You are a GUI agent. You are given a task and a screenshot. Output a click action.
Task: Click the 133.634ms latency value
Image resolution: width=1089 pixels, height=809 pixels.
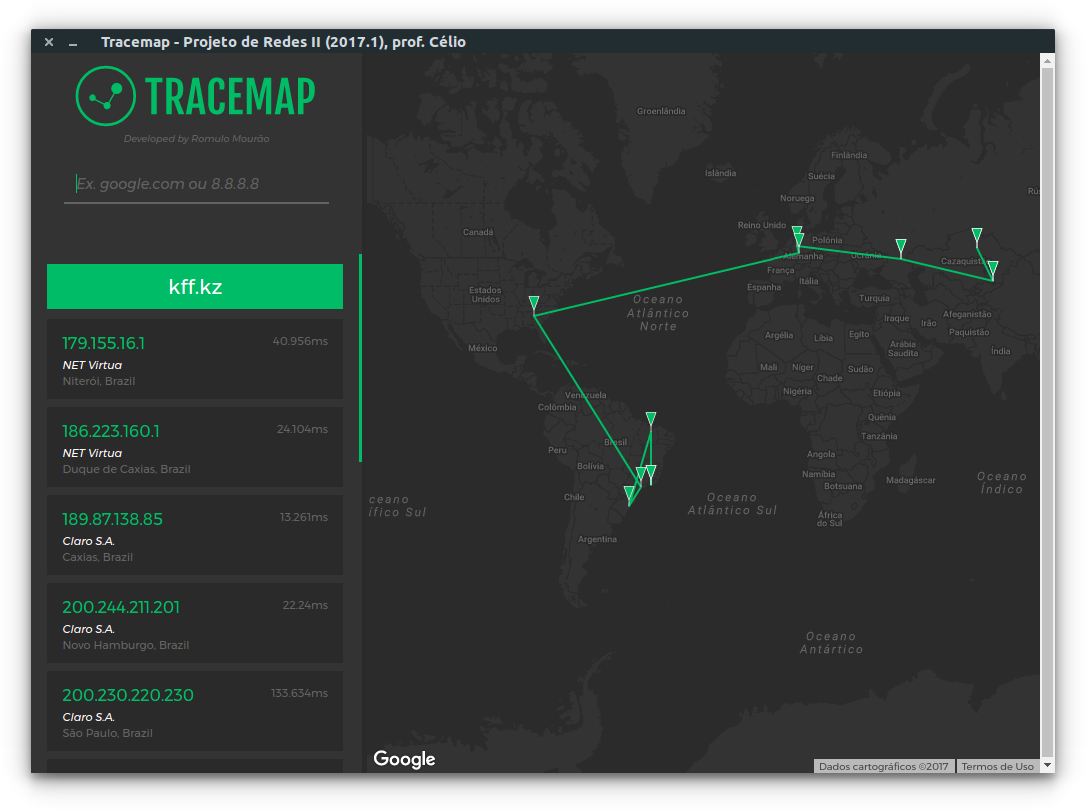pyautogui.click(x=299, y=693)
